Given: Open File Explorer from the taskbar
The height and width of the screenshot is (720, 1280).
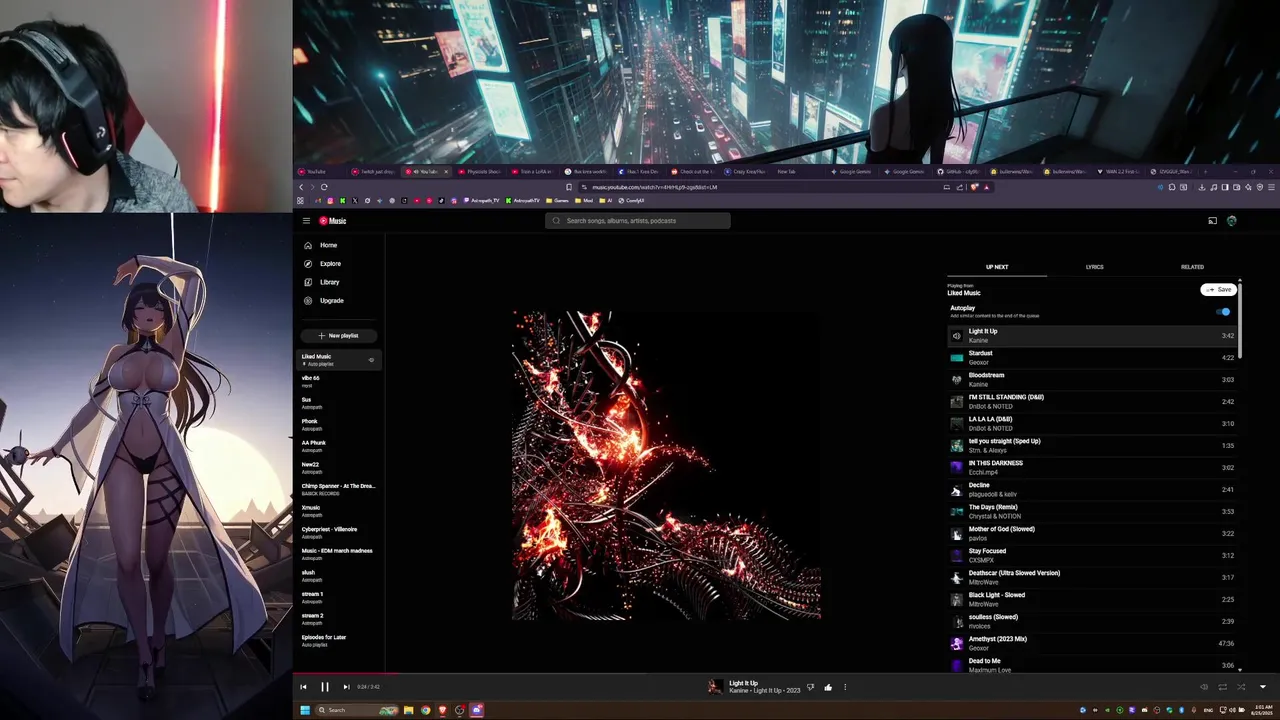Looking at the screenshot, I should (408, 710).
